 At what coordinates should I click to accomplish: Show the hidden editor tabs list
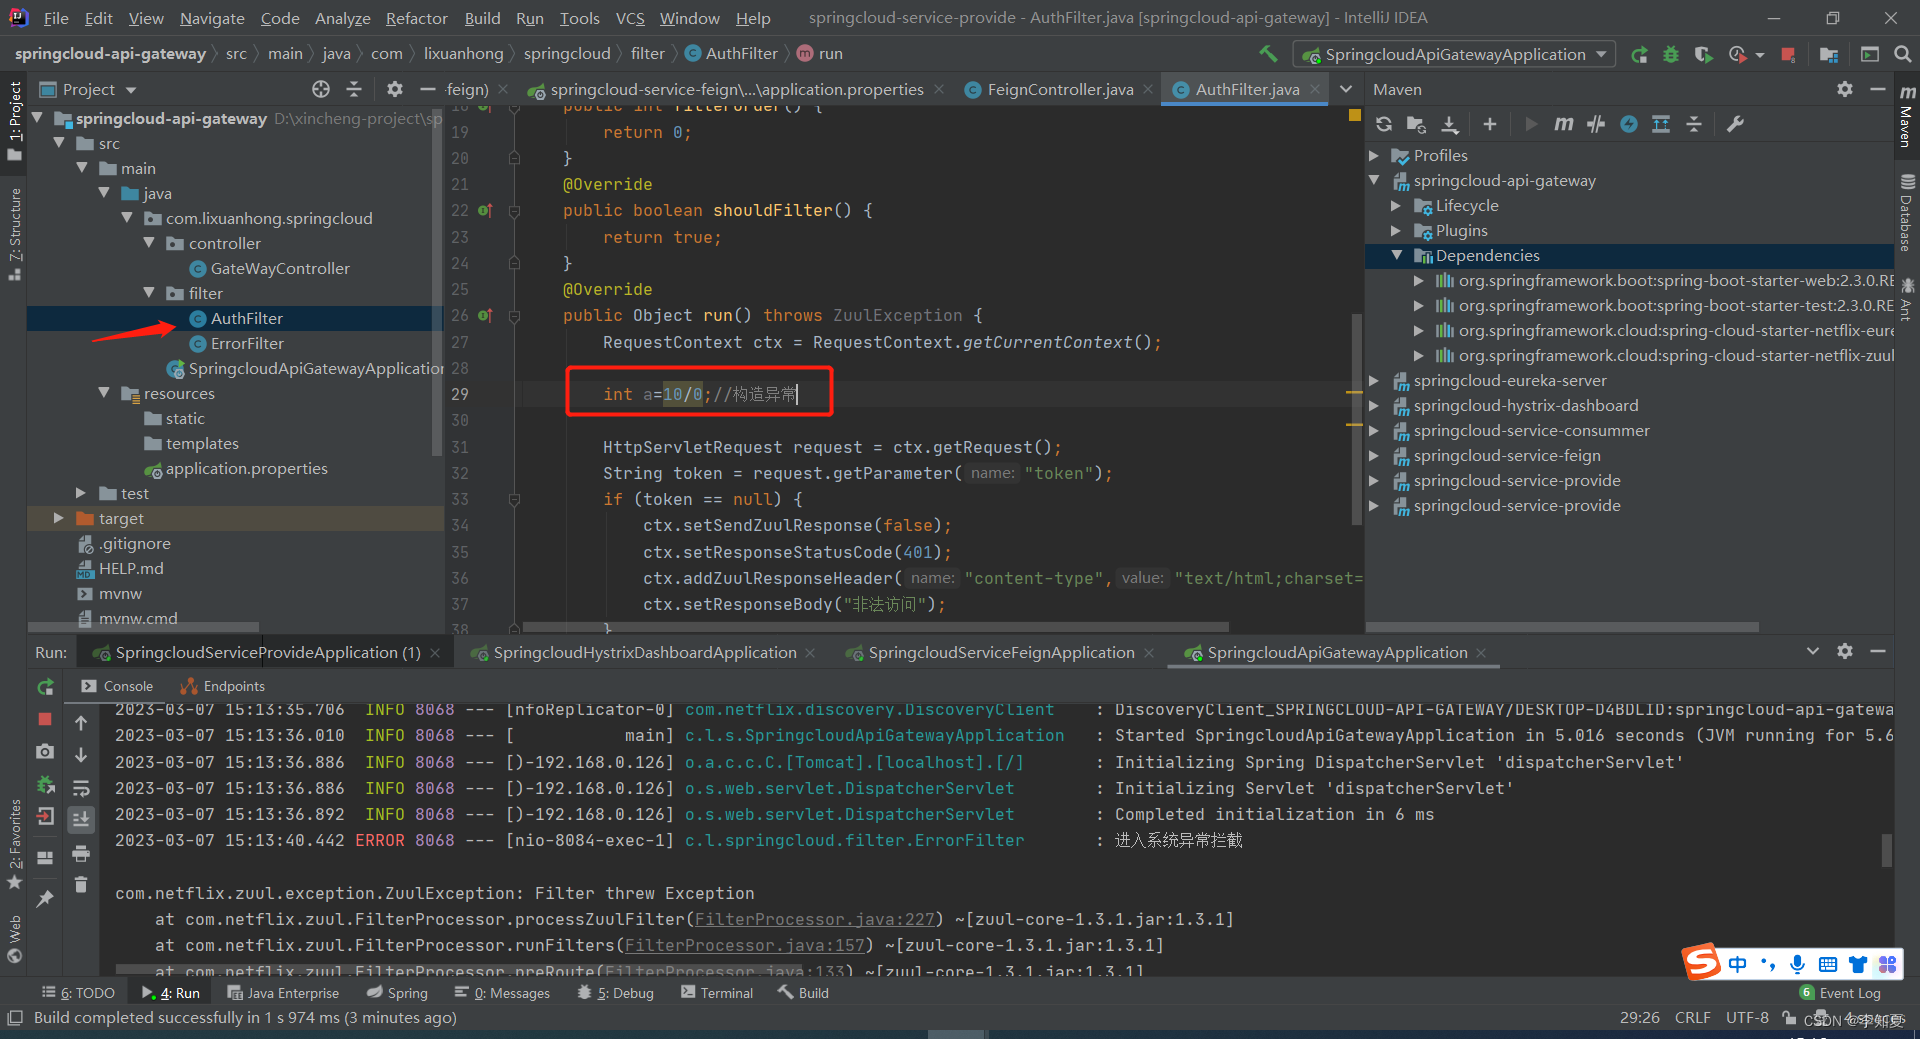[x=1346, y=89]
